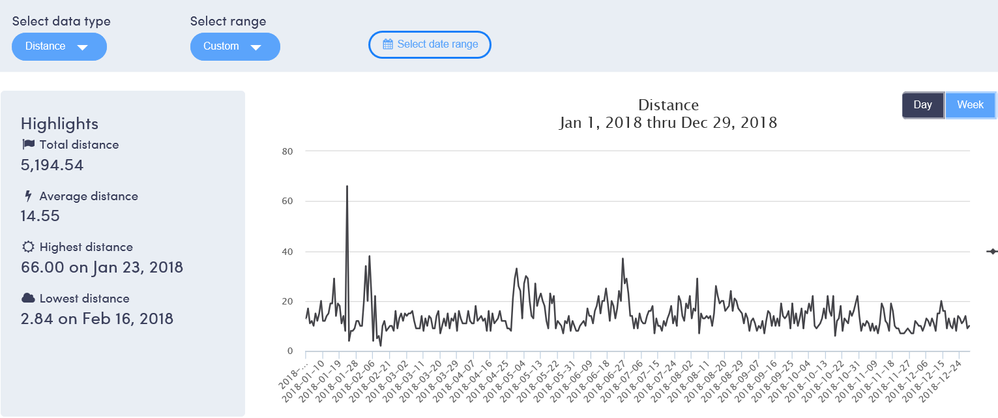Switch chart to Day view
Image resolution: width=998 pixels, height=418 pixels.
coord(922,105)
